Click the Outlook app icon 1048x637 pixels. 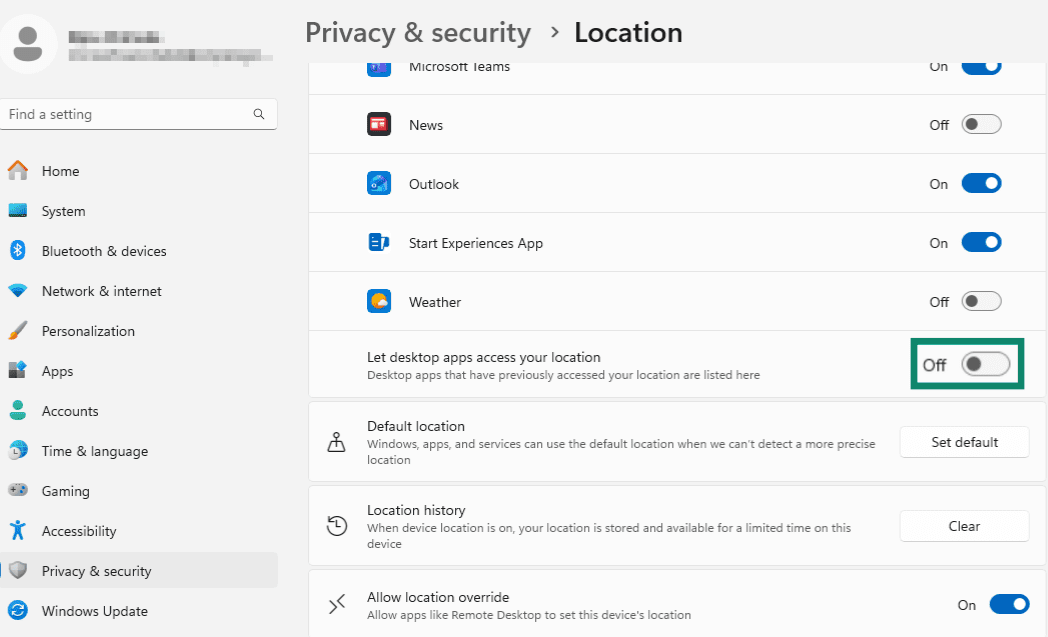(379, 183)
